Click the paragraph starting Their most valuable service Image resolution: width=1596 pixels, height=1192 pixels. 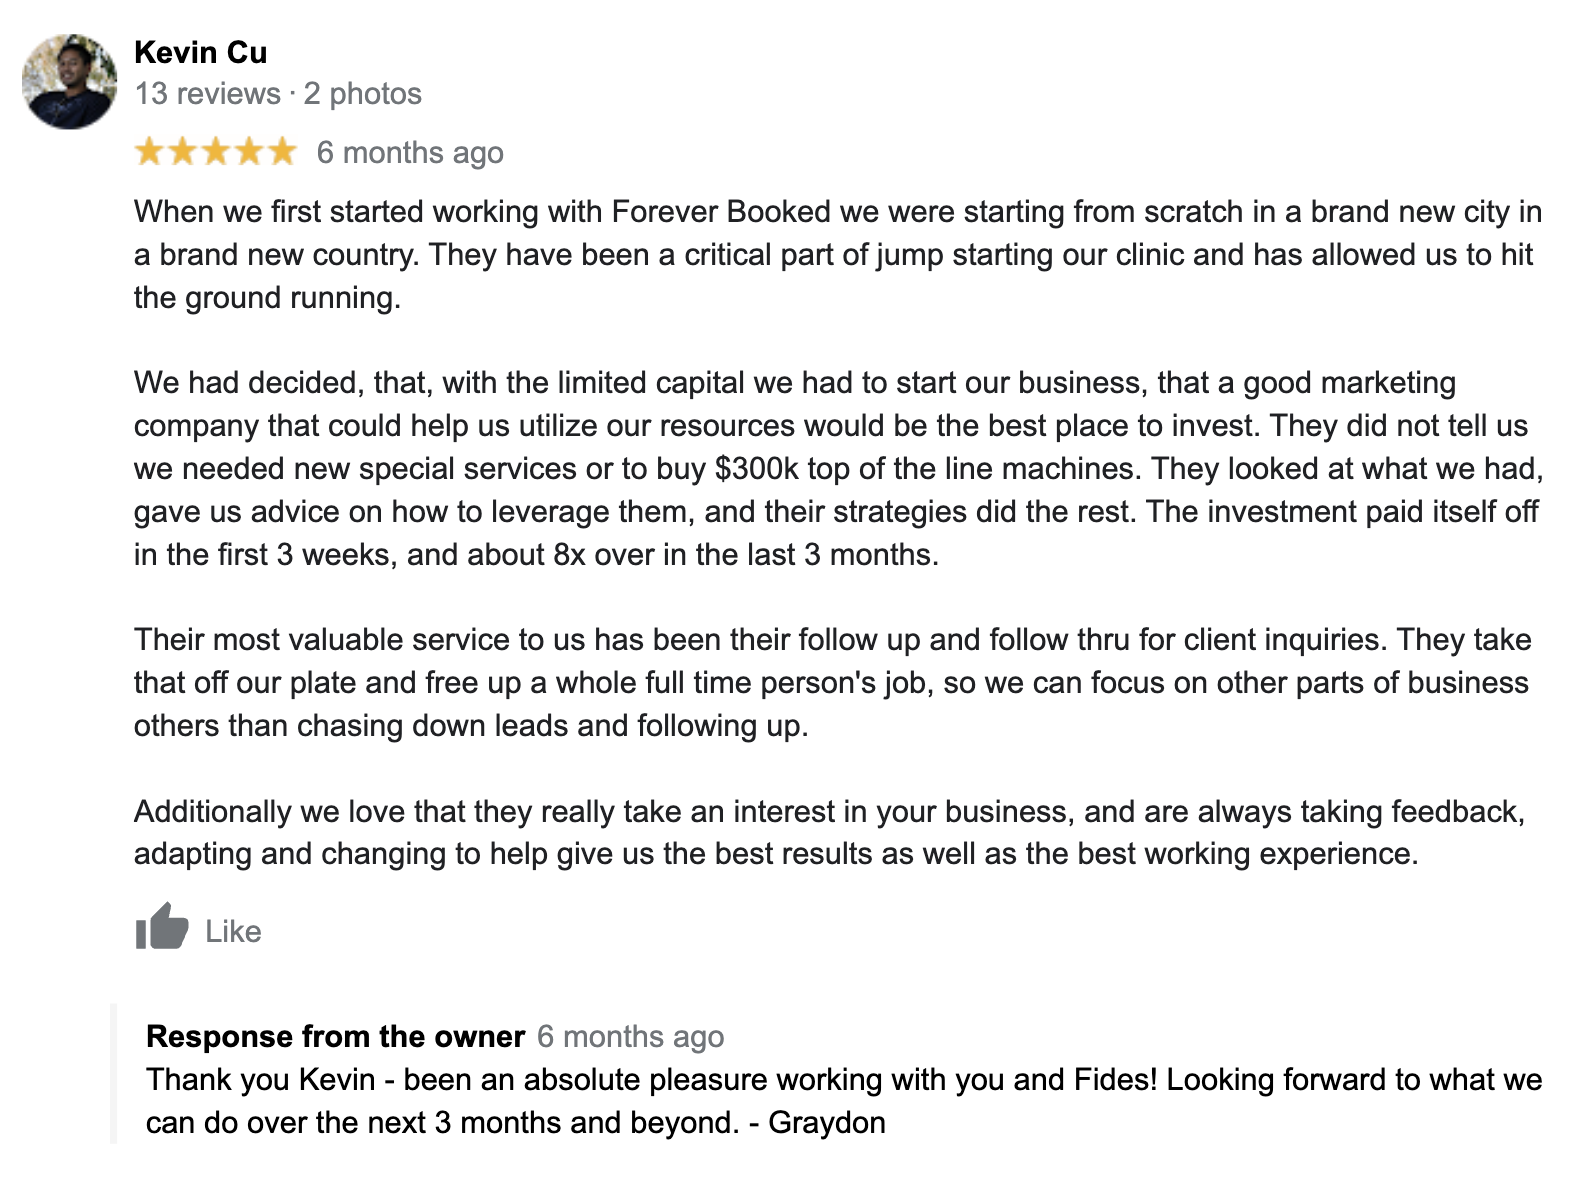pos(832,683)
